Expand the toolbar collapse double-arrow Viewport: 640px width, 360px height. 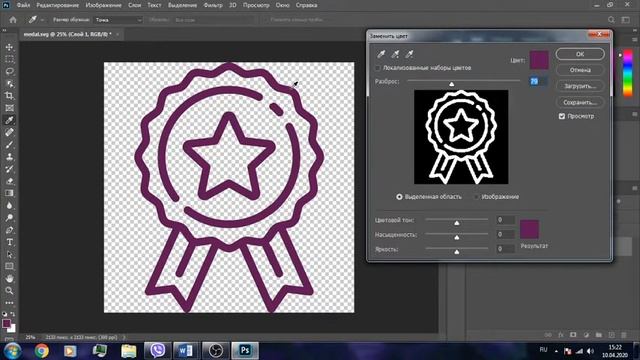4,31
